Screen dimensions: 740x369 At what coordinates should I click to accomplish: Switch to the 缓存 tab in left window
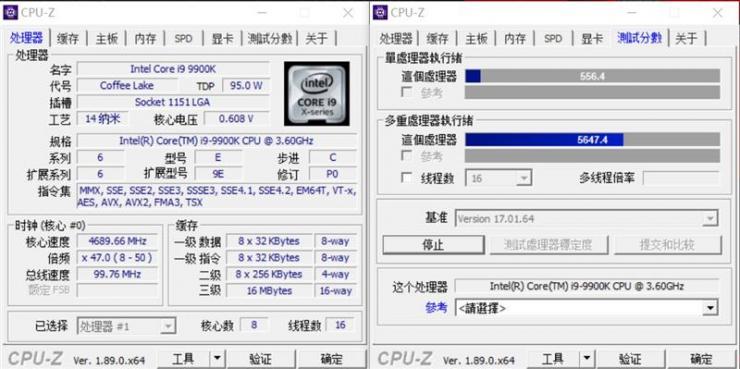(x=68, y=39)
